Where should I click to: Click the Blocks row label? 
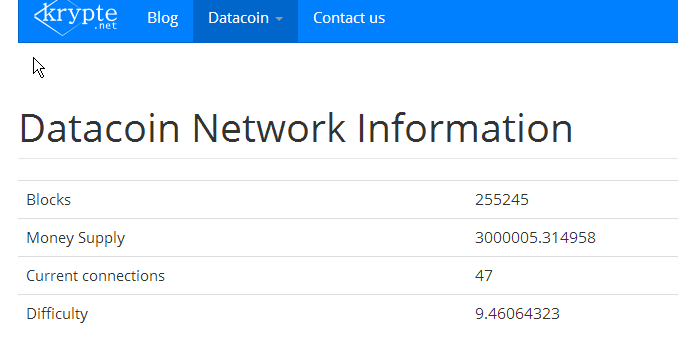point(48,200)
